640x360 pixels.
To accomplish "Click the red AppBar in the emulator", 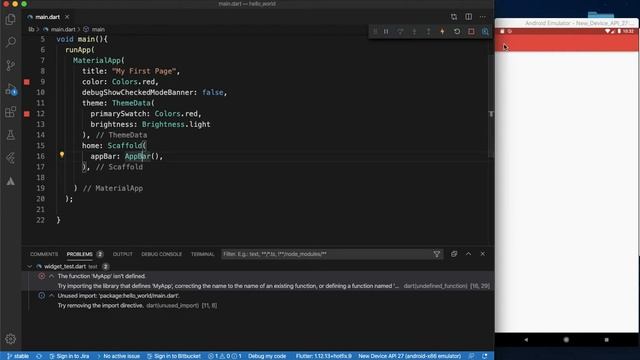I will [567, 43].
